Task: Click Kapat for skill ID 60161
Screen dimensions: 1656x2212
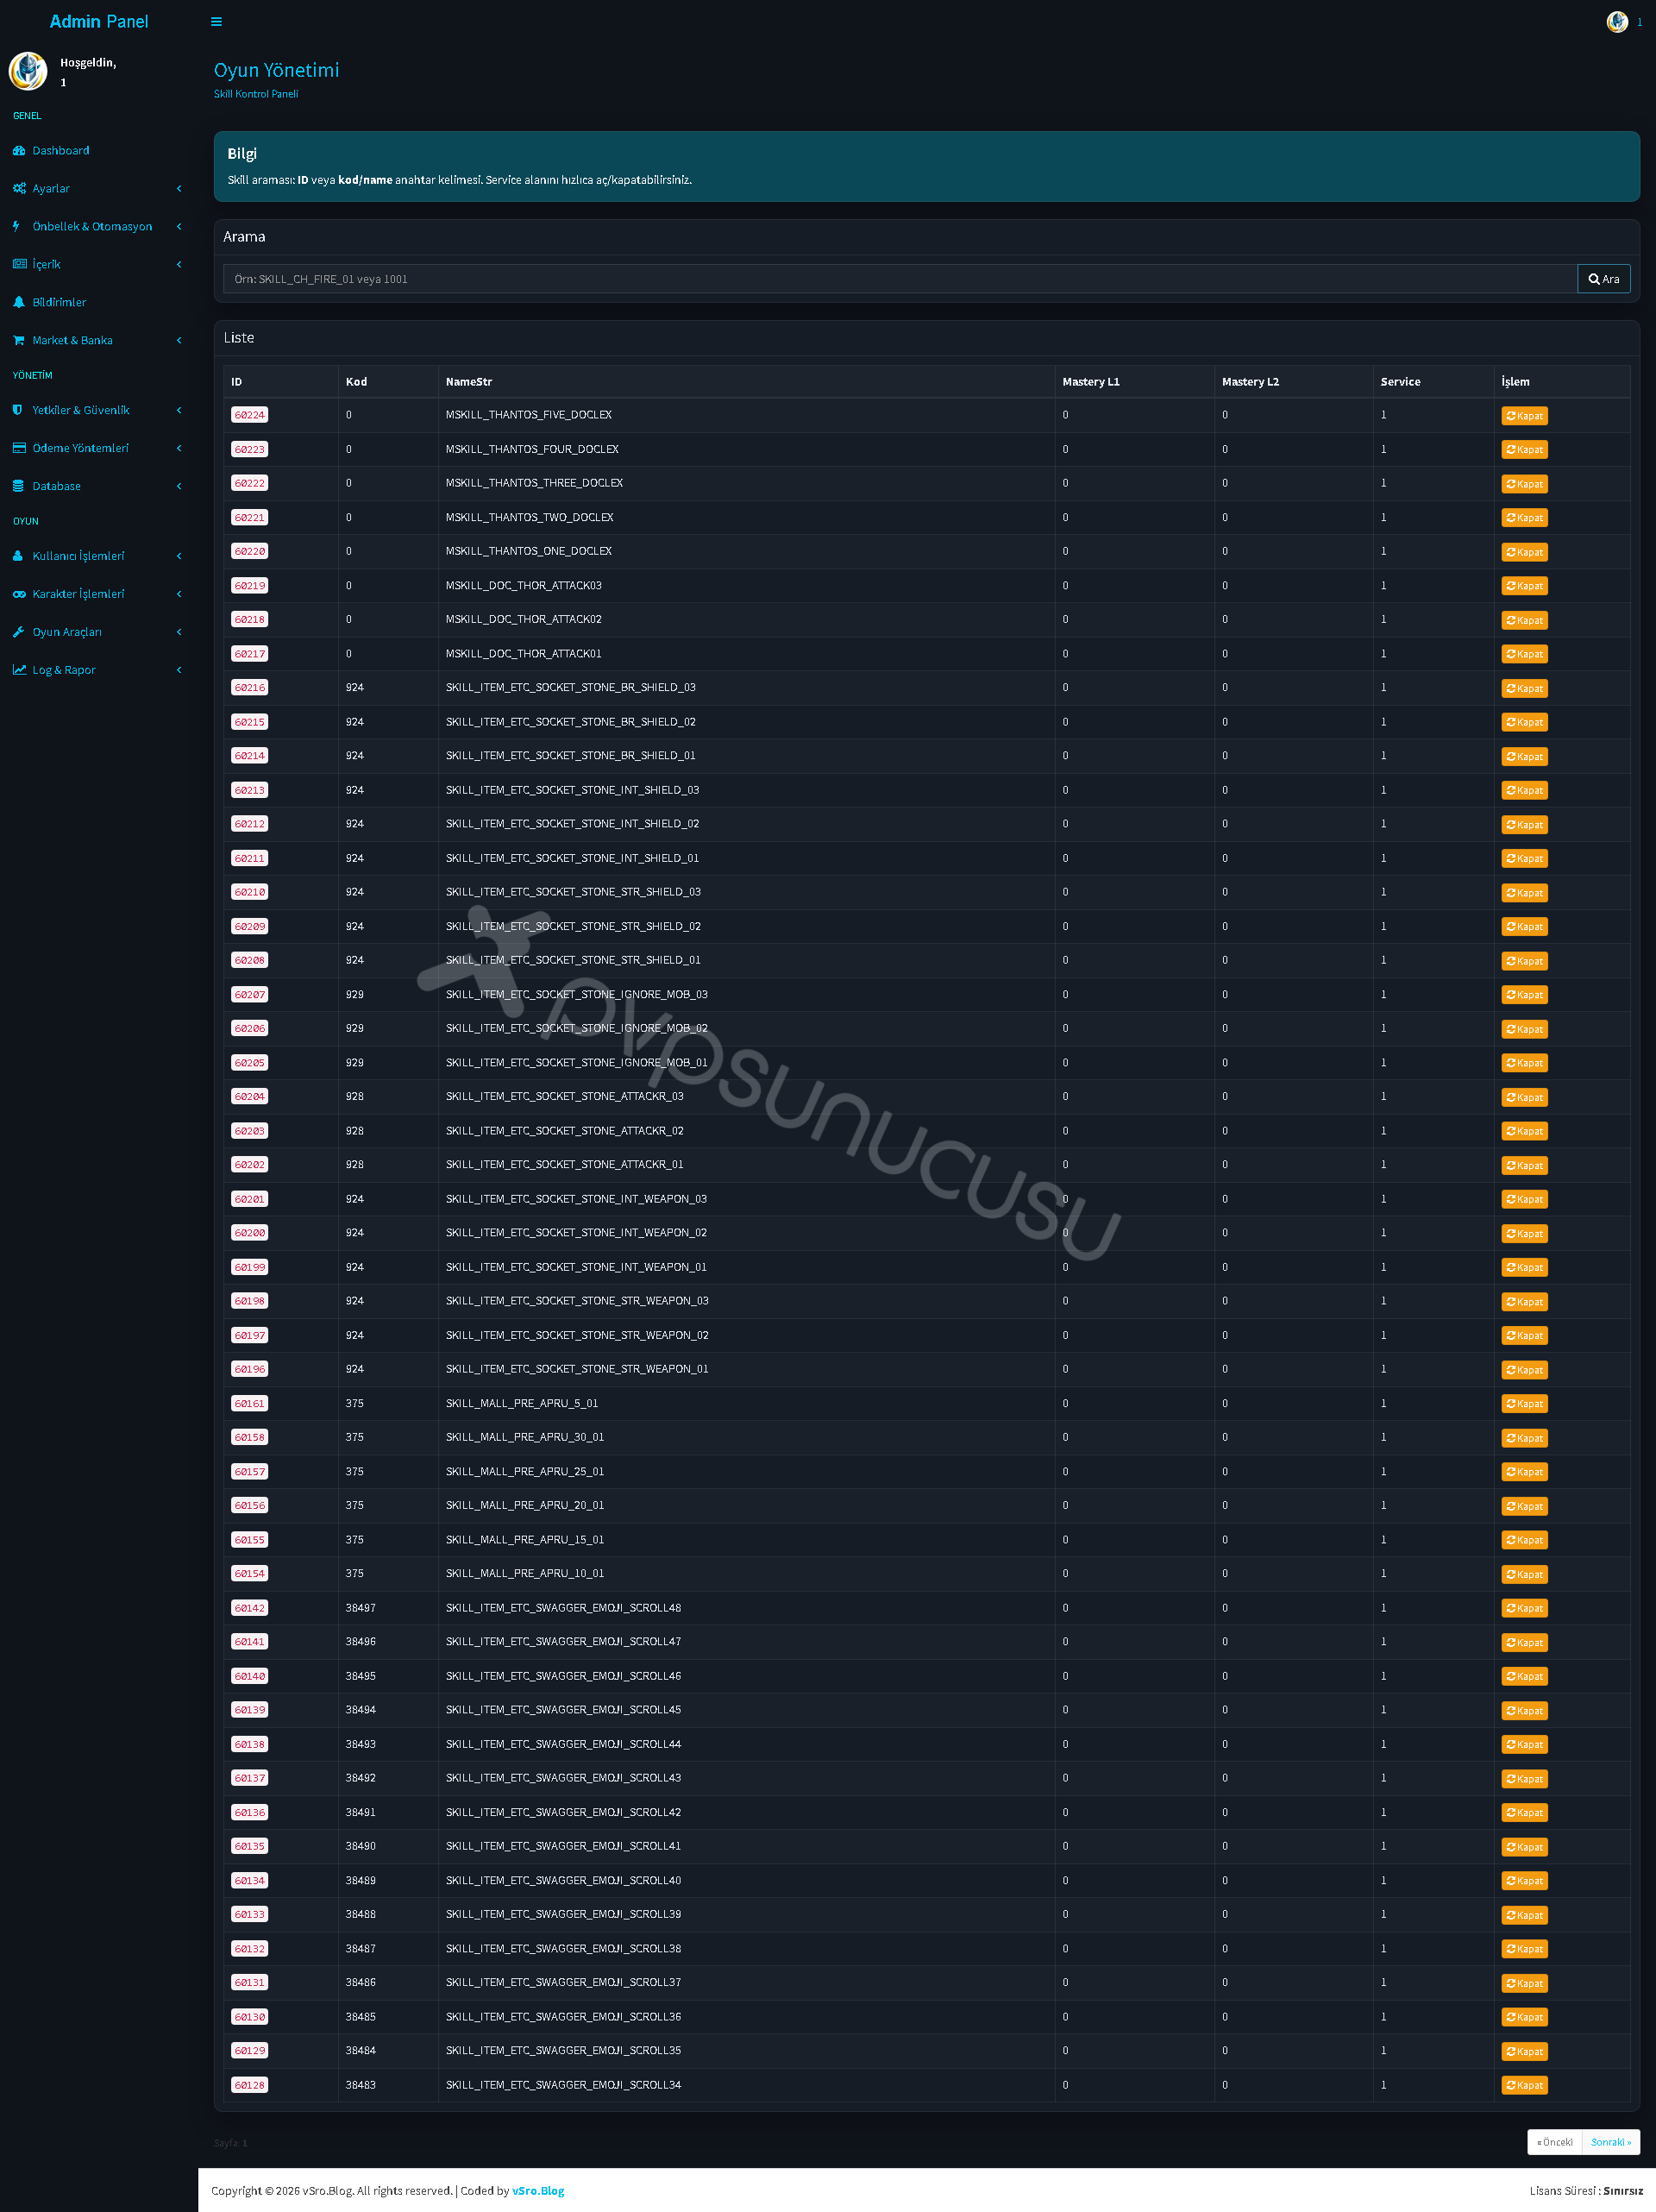Action: 1524,1404
